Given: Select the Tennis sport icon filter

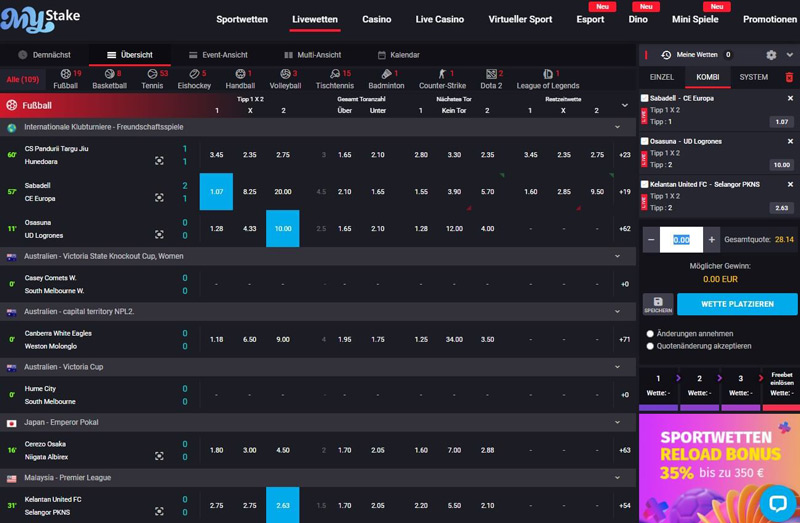Looking at the screenshot, I should pos(152,79).
